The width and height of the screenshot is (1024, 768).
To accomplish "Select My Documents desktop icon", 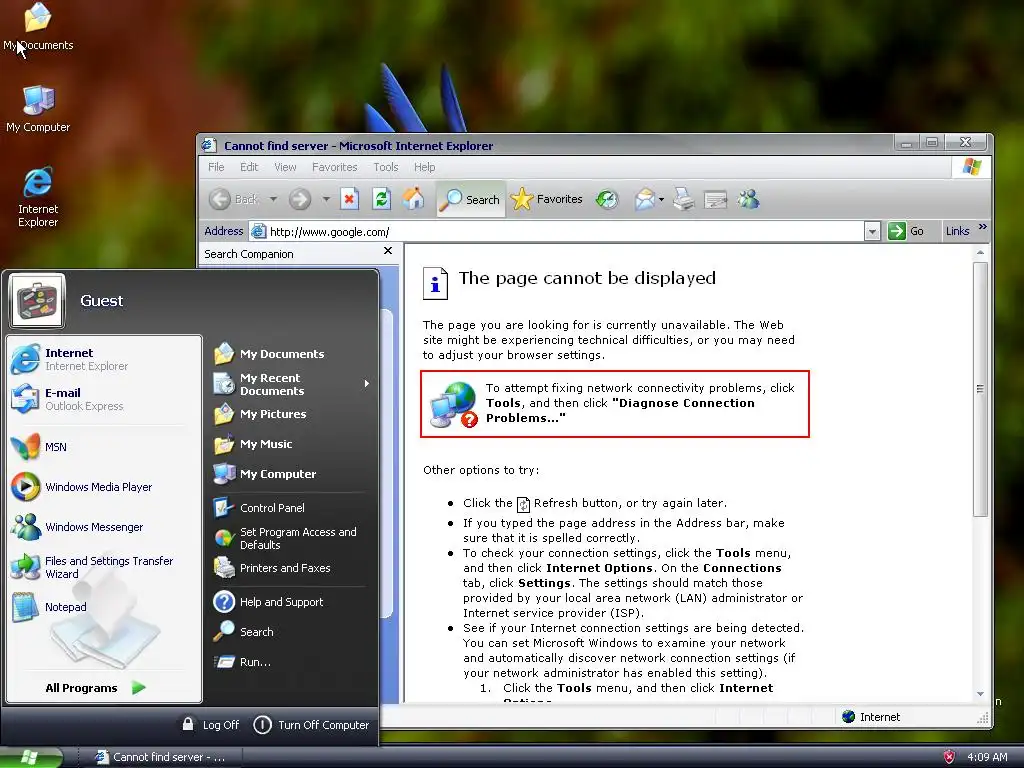I will coord(38,27).
